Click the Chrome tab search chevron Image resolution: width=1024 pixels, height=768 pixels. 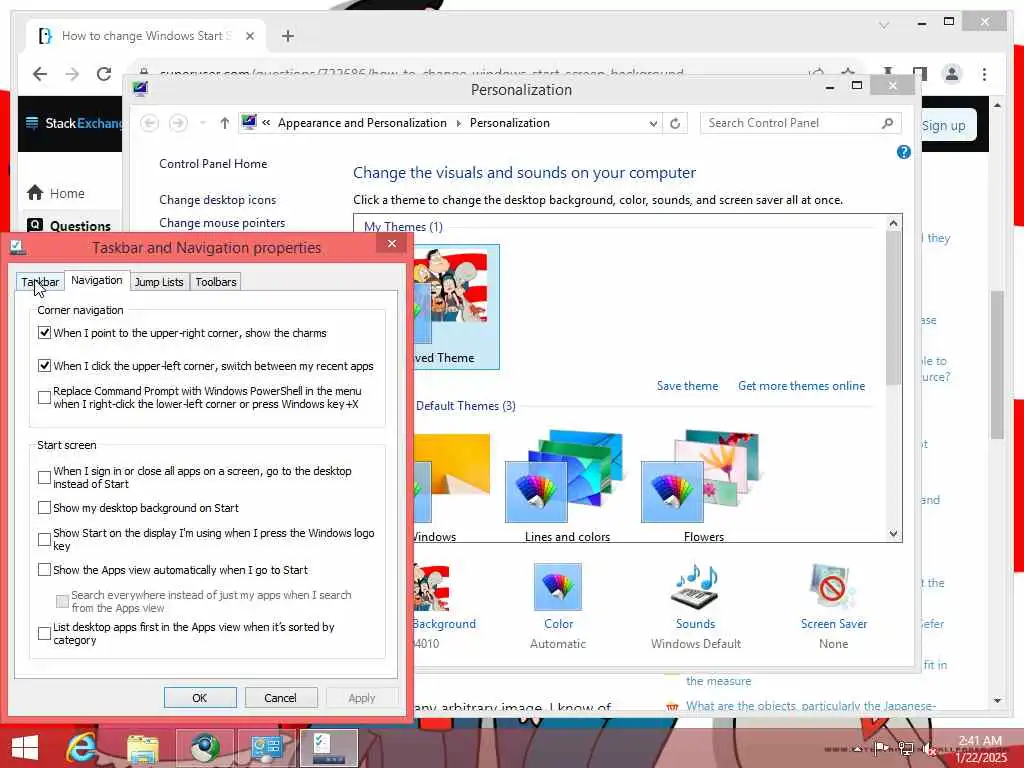tap(884, 25)
